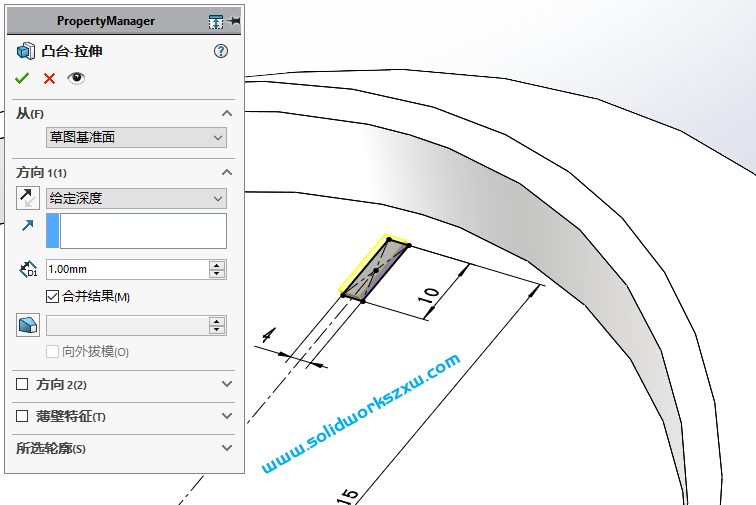Confirm the boss-extrude with green checkmark
The width and height of the screenshot is (756, 505).
[x=22, y=78]
